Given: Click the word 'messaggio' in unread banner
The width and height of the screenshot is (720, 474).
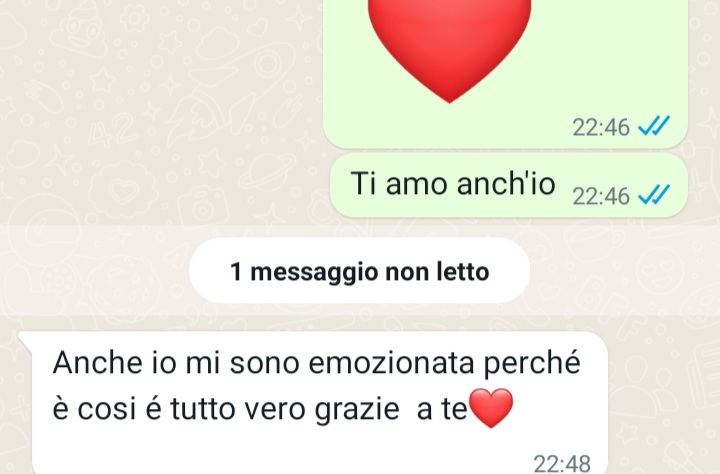Looking at the screenshot, I should pyautogui.click(x=315, y=272).
